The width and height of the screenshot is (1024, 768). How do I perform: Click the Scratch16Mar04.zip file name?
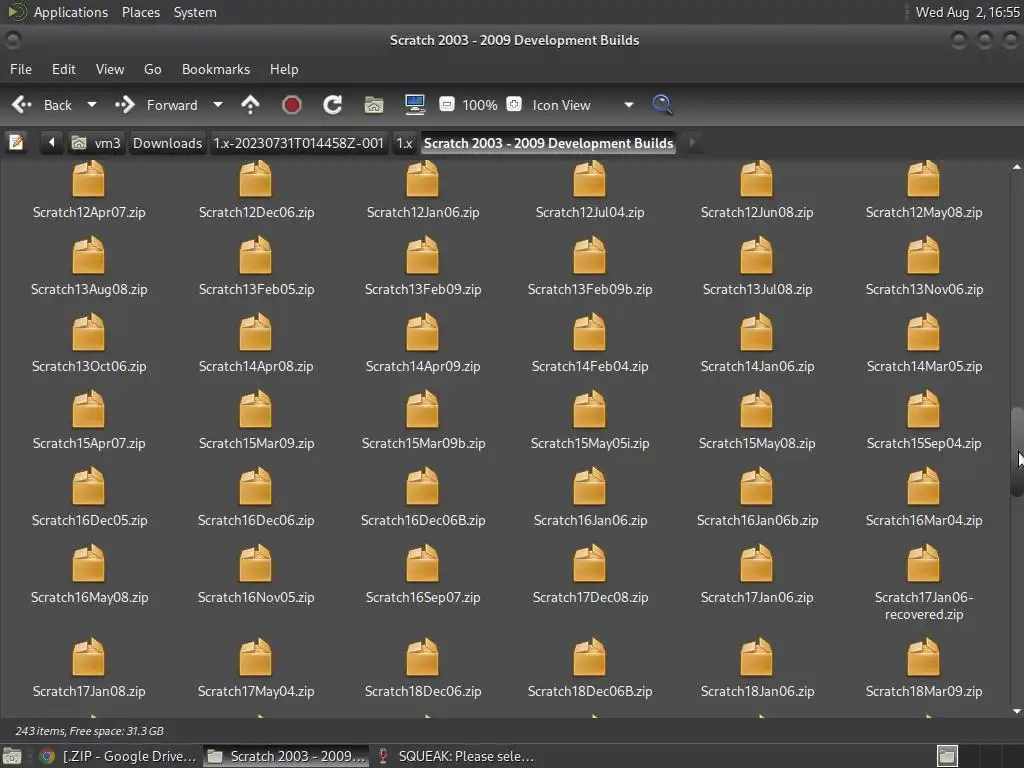(924, 520)
